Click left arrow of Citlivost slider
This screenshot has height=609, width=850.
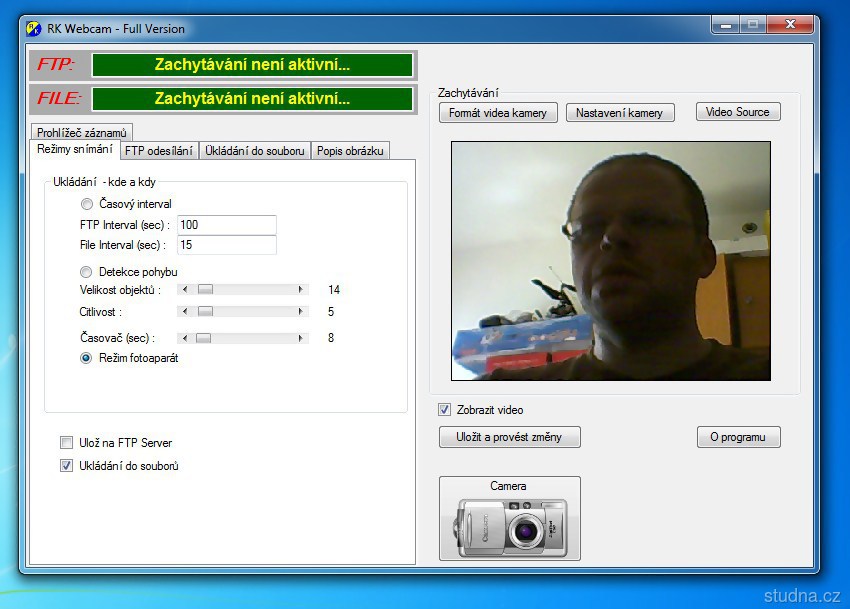click(185, 311)
